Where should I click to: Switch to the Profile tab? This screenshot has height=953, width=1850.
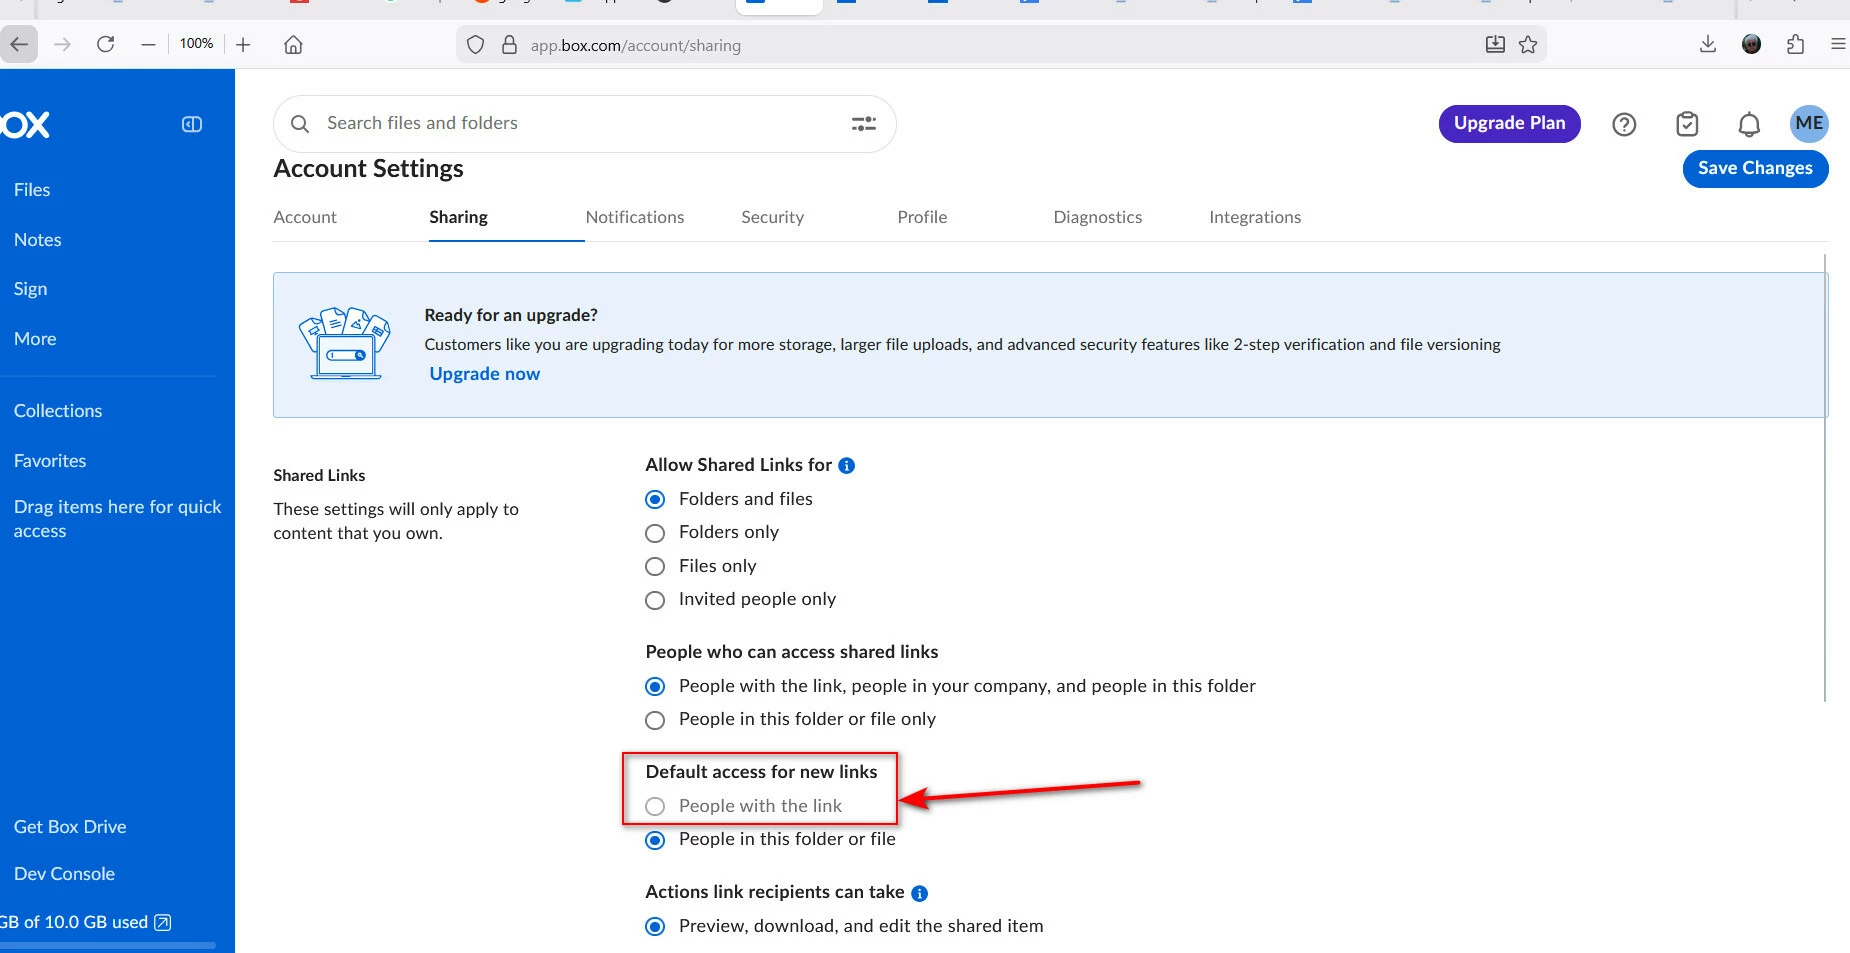922,217
